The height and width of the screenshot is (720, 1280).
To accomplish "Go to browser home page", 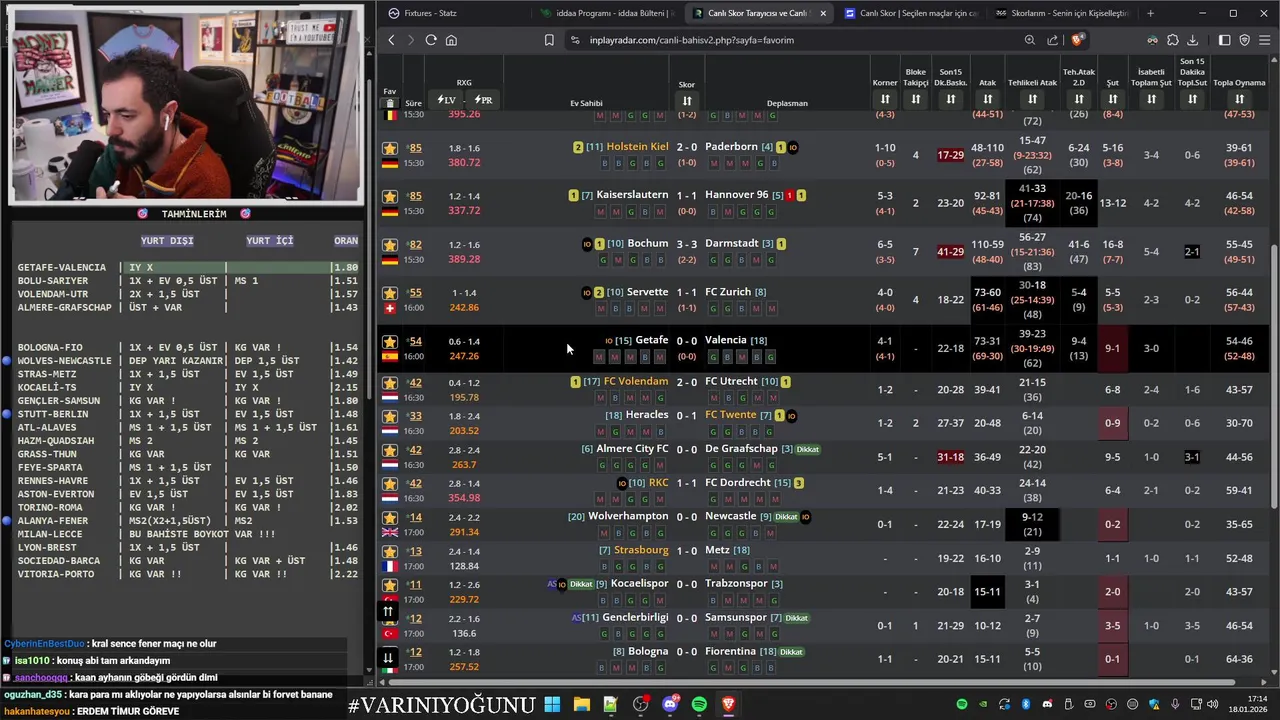I will (451, 40).
